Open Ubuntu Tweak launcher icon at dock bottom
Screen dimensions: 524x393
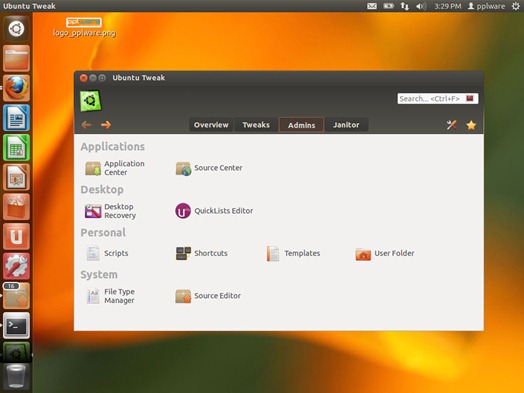16,353
